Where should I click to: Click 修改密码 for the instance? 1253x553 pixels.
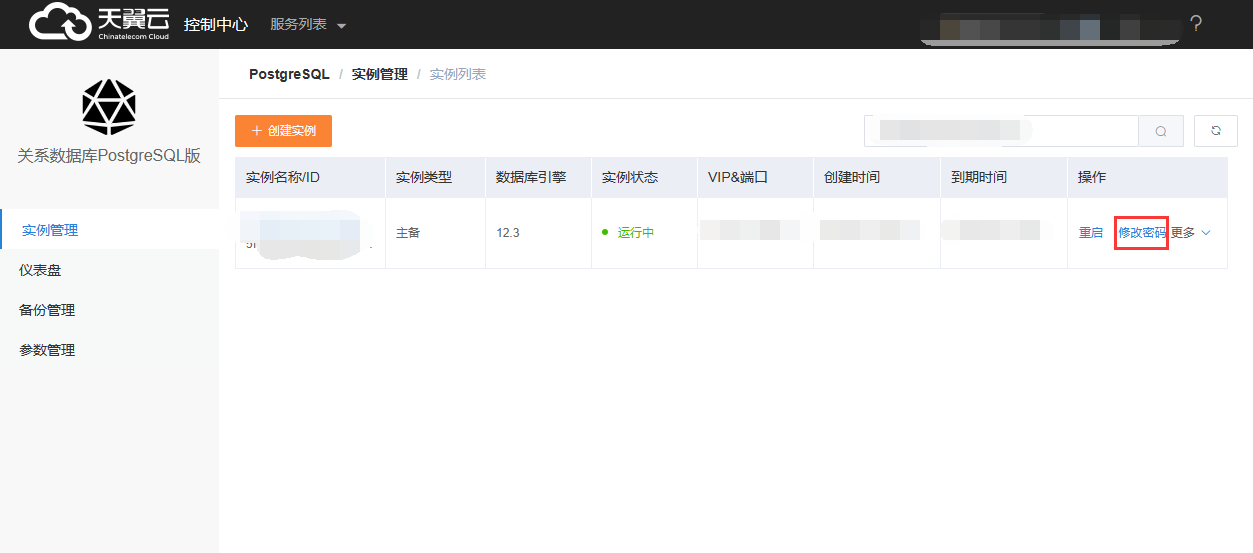click(x=1142, y=232)
